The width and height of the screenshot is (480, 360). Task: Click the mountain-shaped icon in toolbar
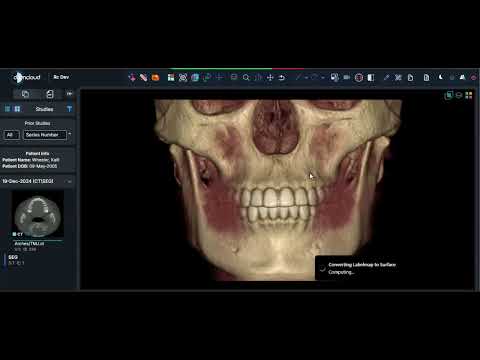click(462, 77)
